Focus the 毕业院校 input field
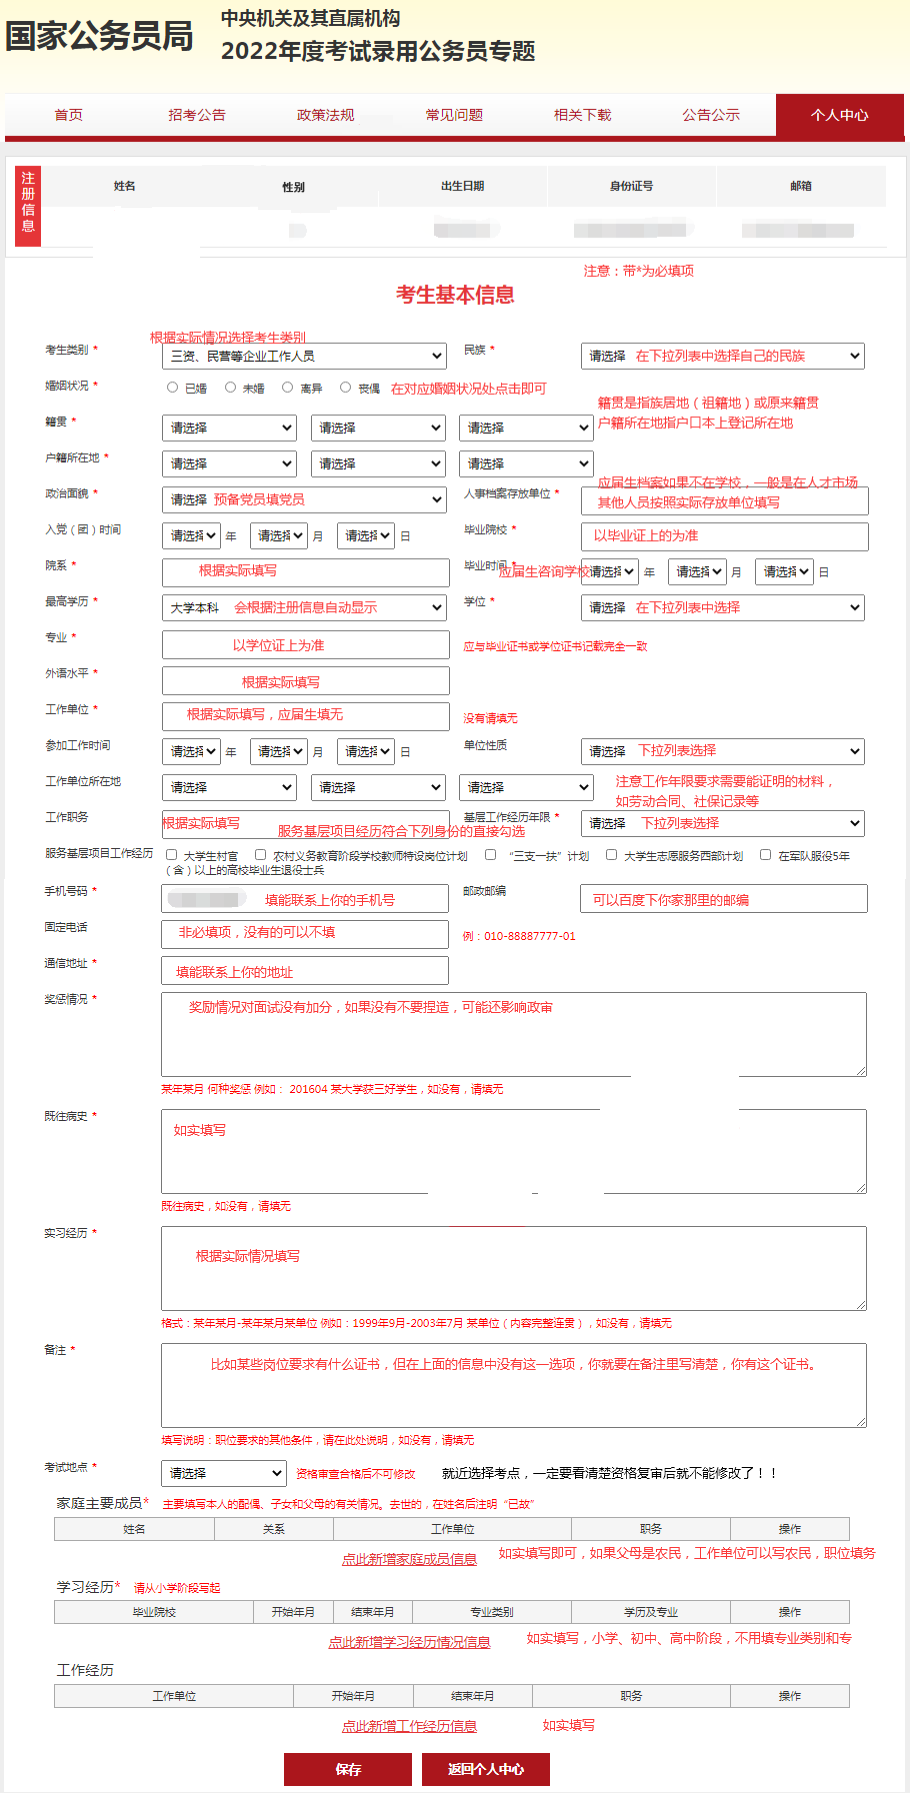 pos(725,536)
